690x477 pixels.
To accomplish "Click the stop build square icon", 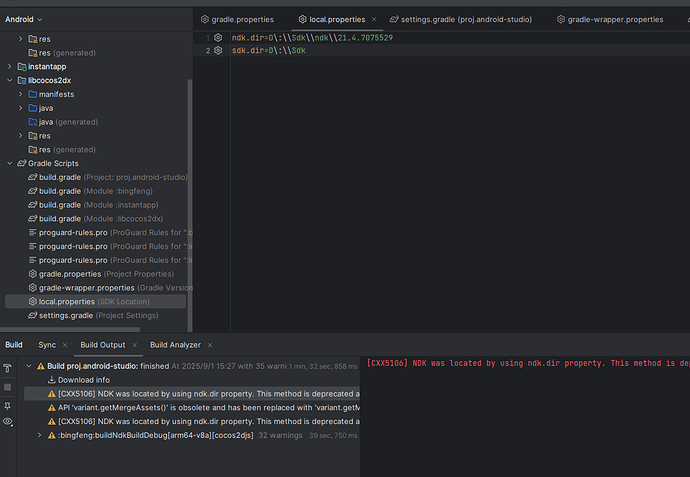I will pyautogui.click(x=8, y=386).
